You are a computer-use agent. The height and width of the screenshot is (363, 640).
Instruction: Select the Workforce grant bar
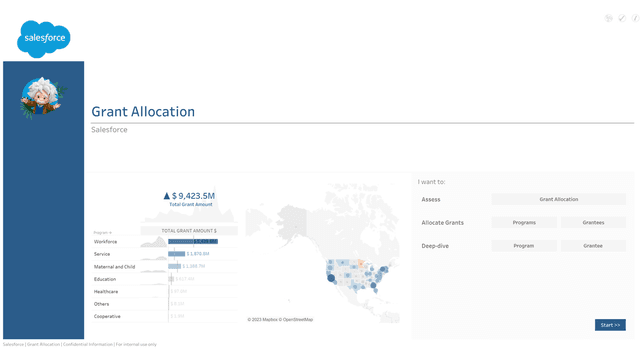pos(193,242)
